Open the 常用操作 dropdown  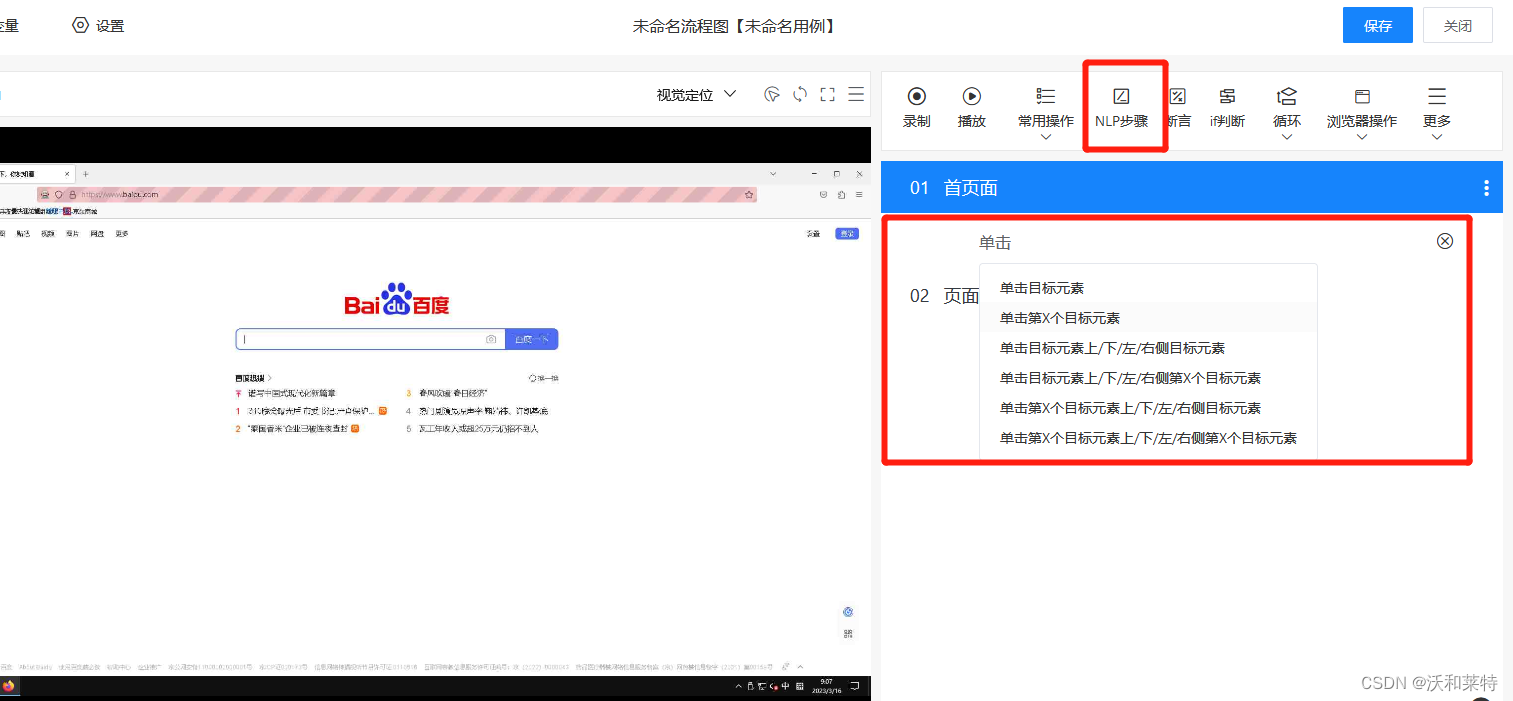(1046, 112)
